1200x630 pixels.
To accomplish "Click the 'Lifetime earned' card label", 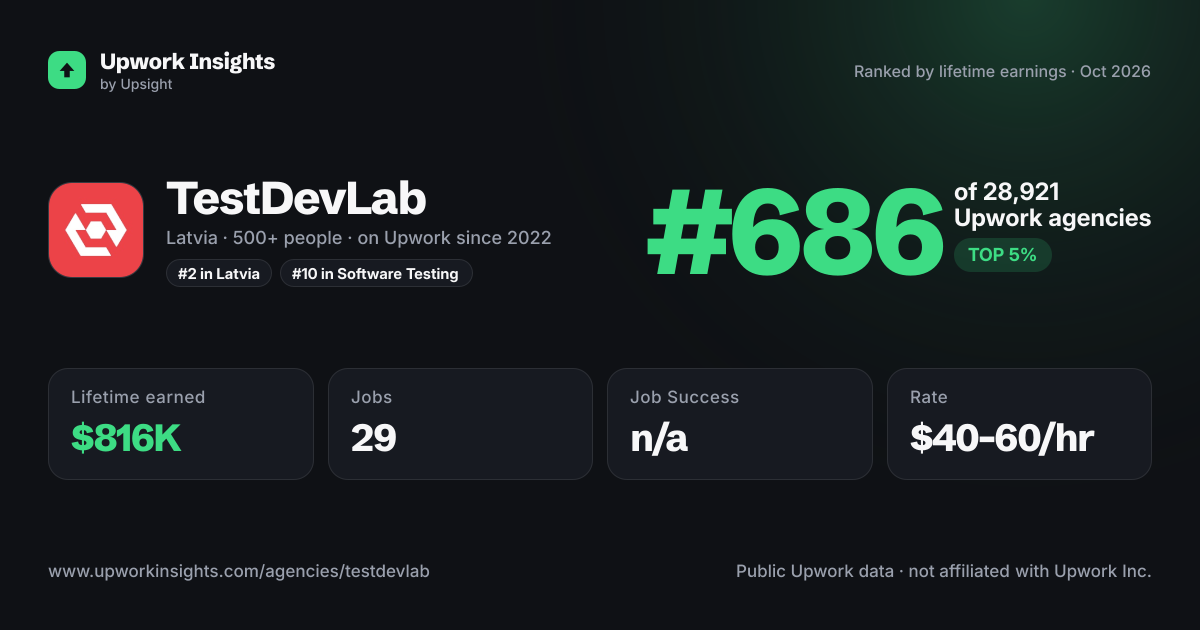I will [x=138, y=397].
